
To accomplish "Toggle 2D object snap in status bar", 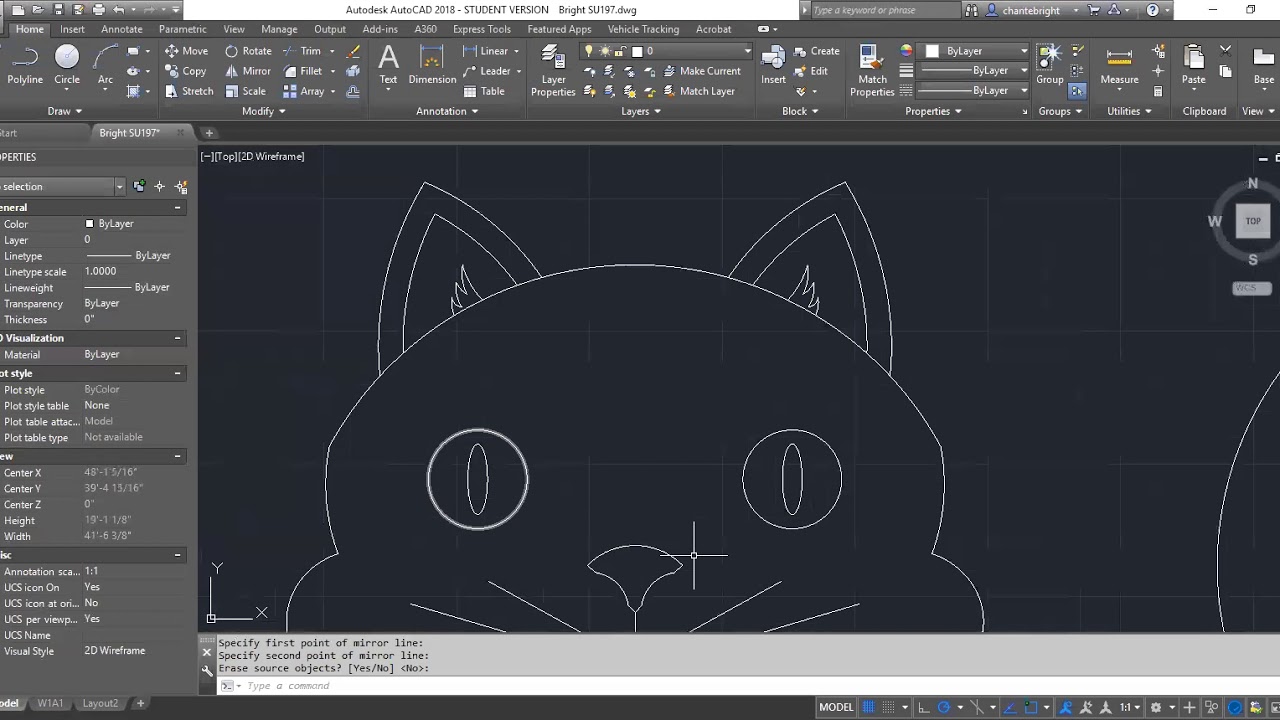I will tap(1031, 707).
